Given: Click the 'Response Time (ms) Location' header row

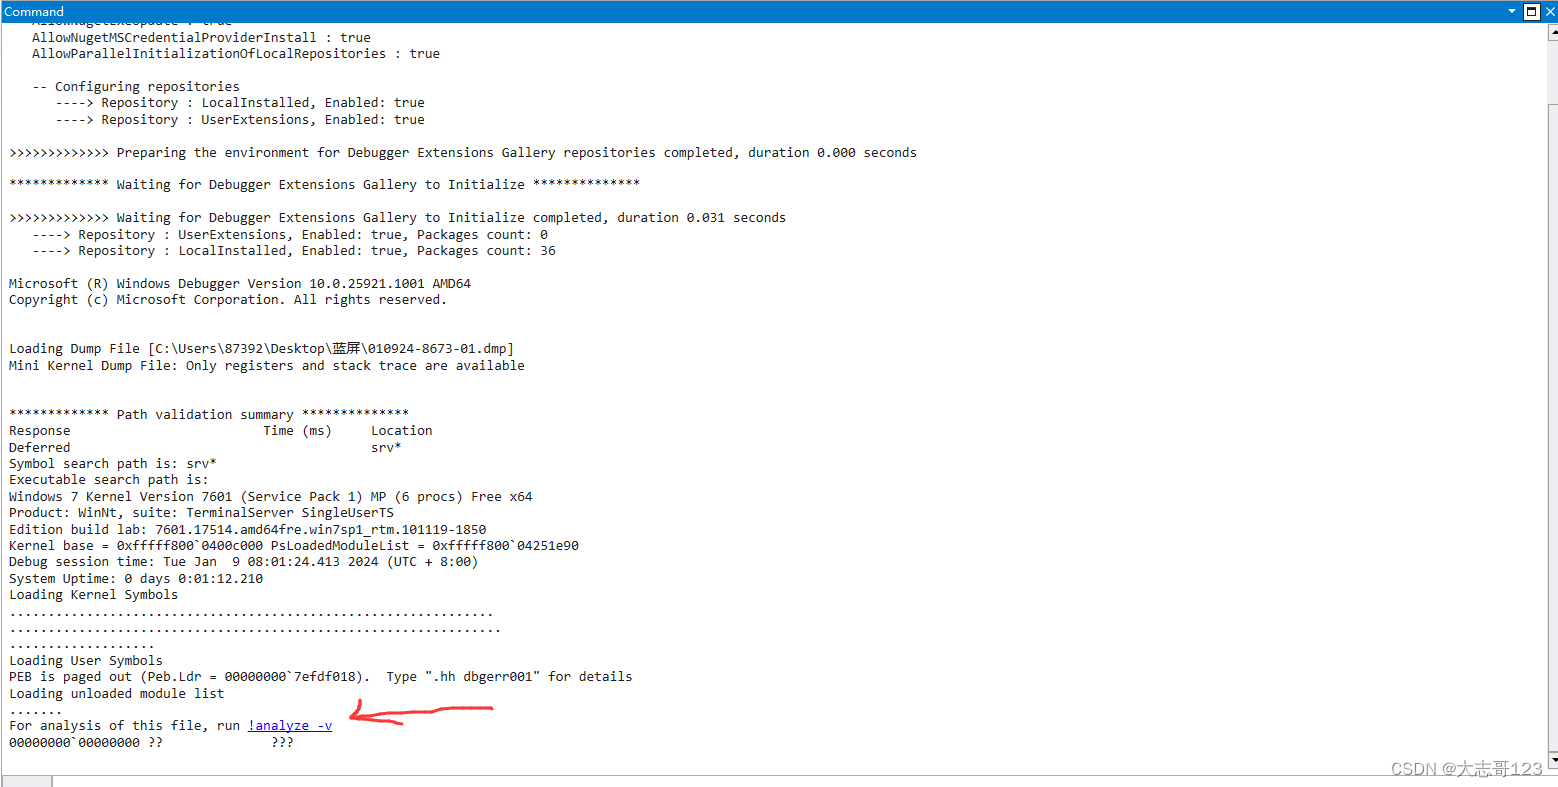Looking at the screenshot, I should click(x=221, y=431).
